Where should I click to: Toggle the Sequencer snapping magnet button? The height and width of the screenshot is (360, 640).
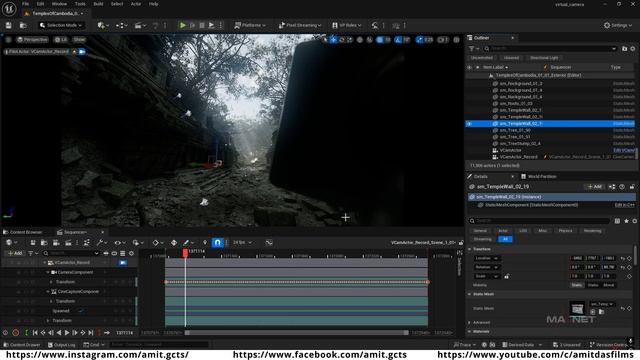coord(217,242)
